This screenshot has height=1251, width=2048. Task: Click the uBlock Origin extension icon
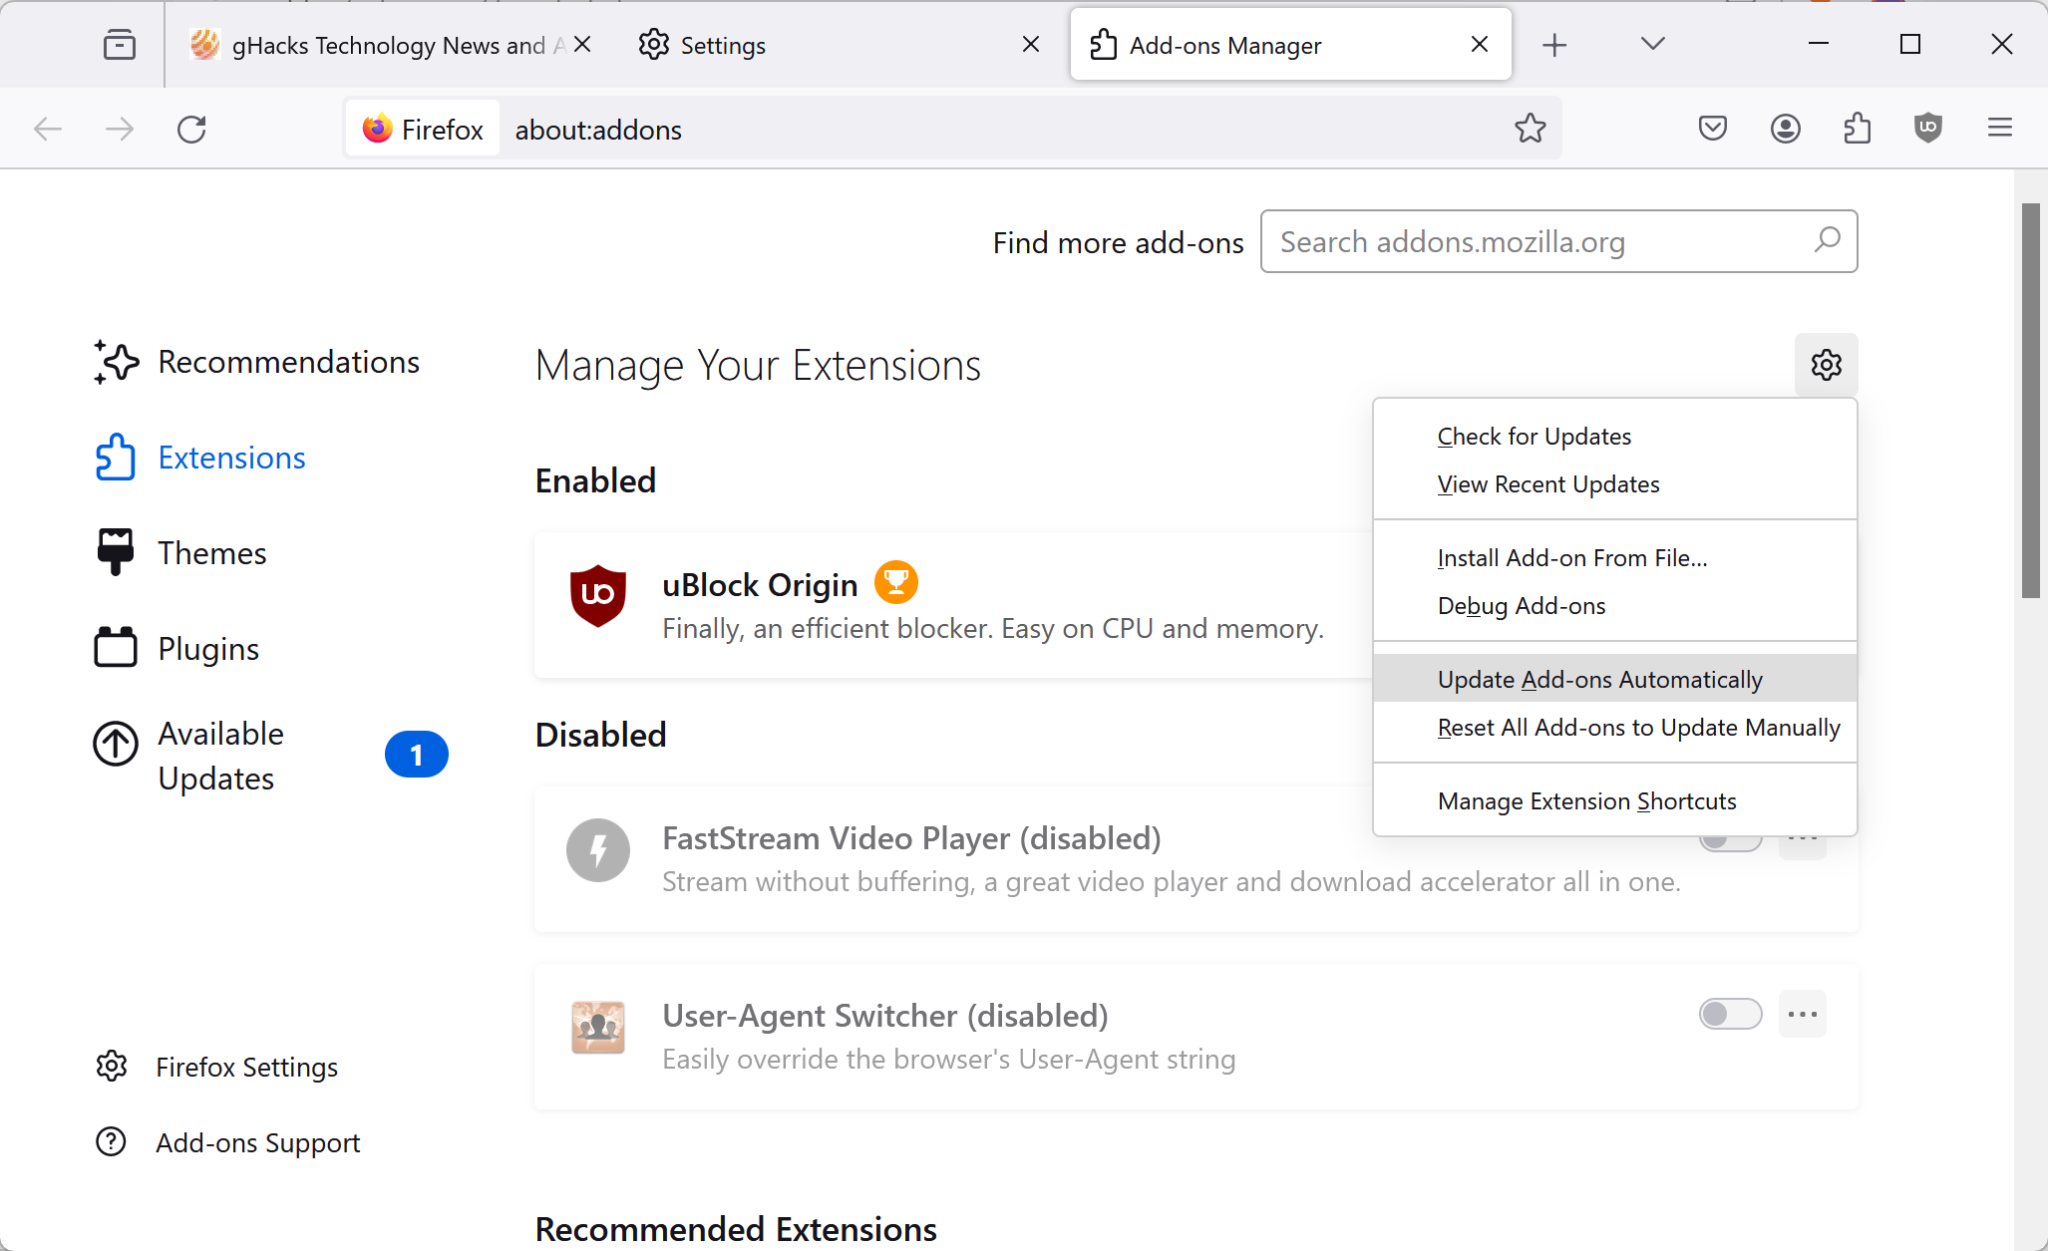click(x=598, y=596)
